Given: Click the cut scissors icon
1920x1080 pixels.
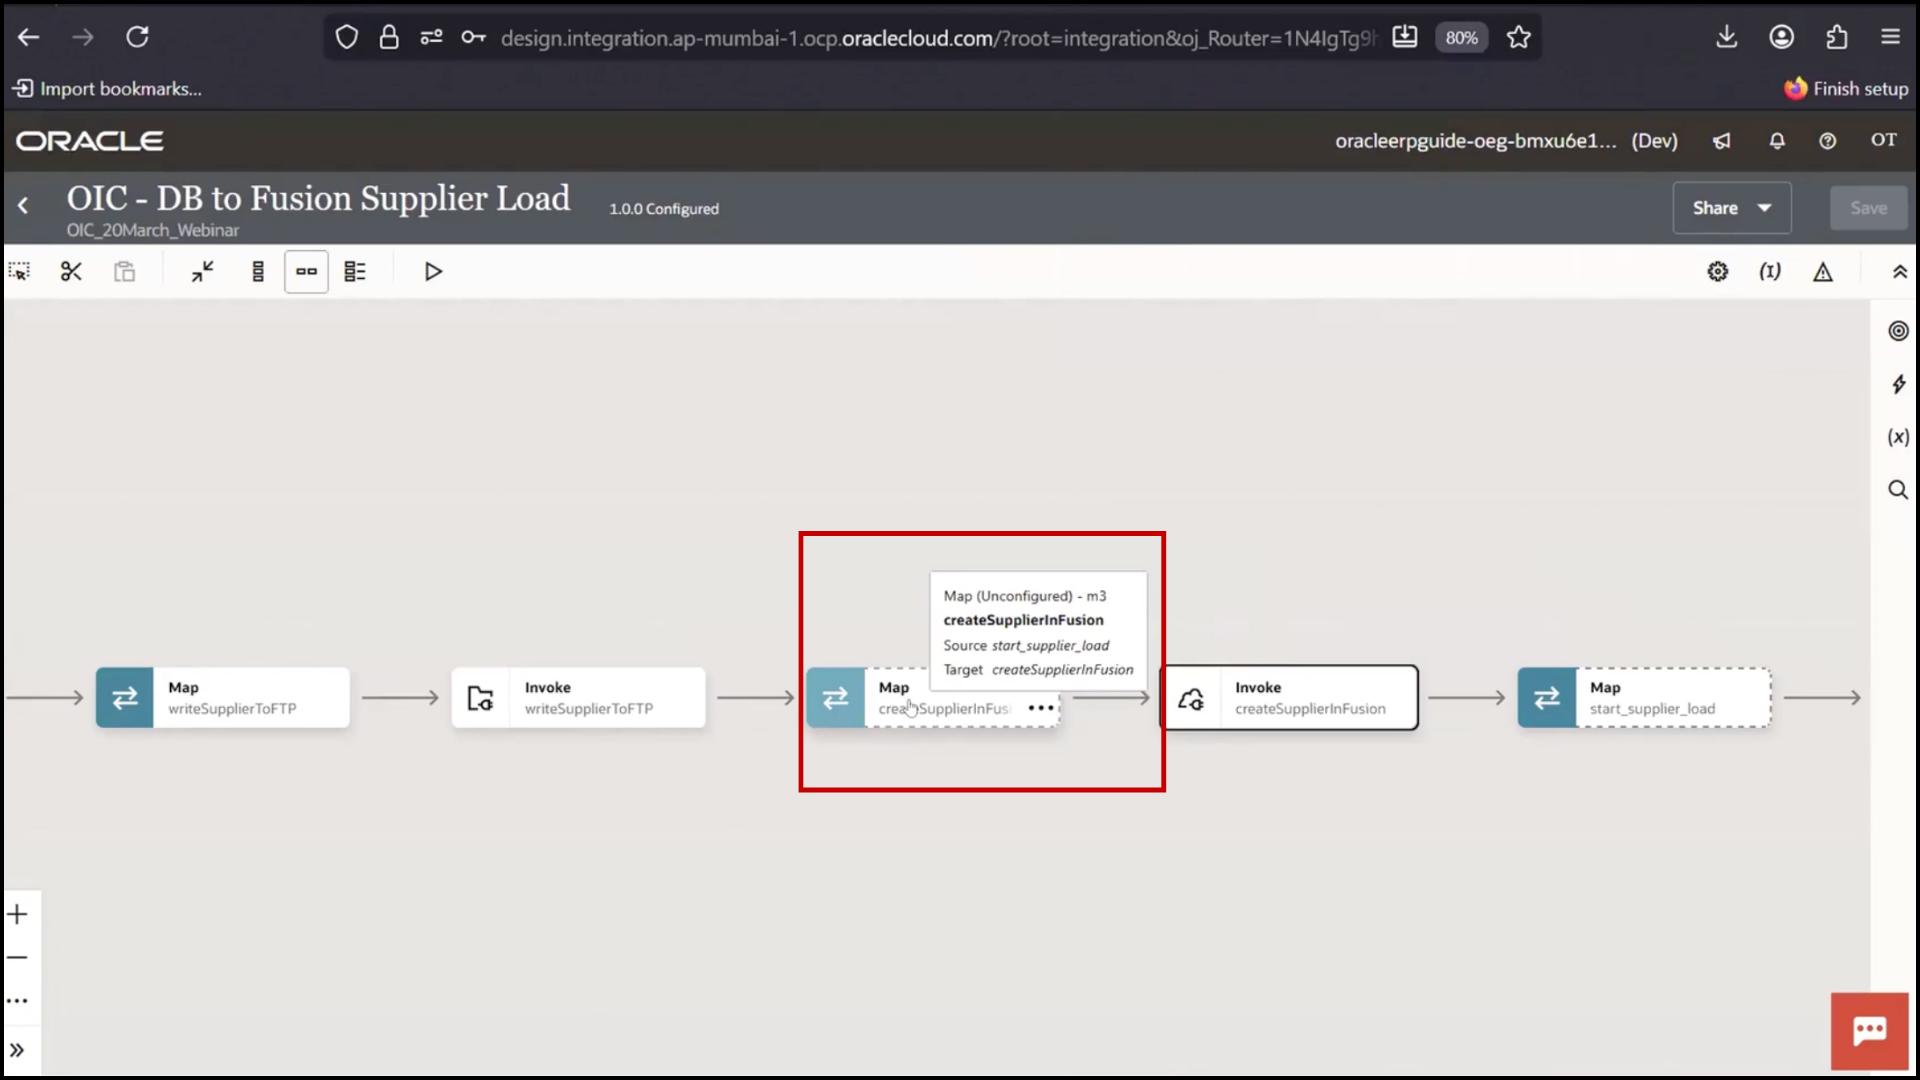Looking at the screenshot, I should [71, 271].
